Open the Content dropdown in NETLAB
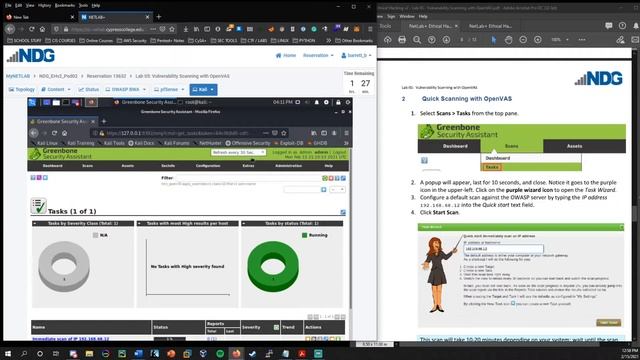 [x=56, y=89]
